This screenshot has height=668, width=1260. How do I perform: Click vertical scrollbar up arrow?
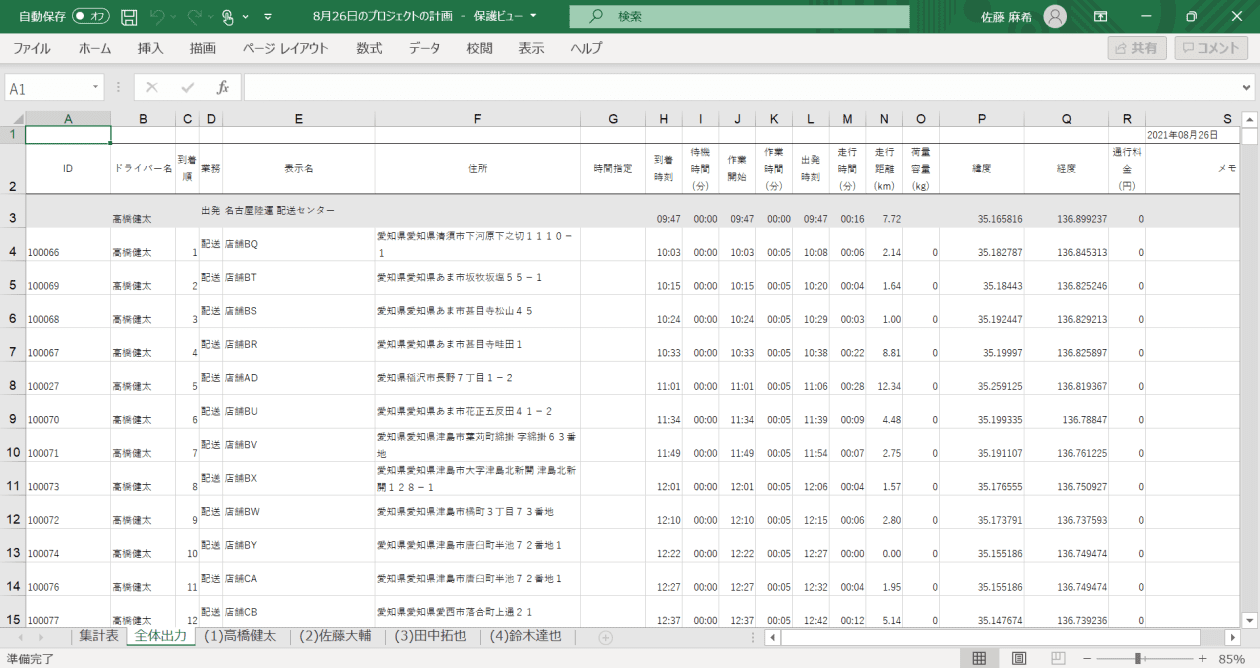1249,120
